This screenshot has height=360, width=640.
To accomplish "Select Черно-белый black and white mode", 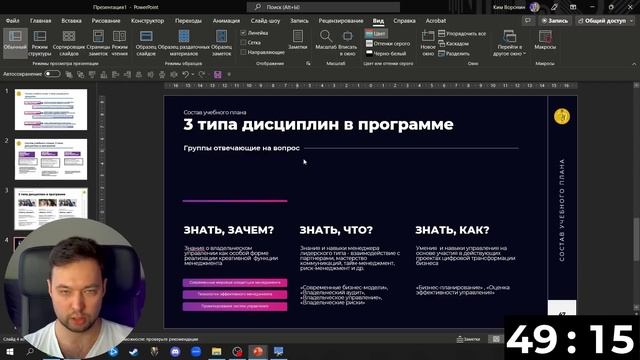I will tap(386, 53).
